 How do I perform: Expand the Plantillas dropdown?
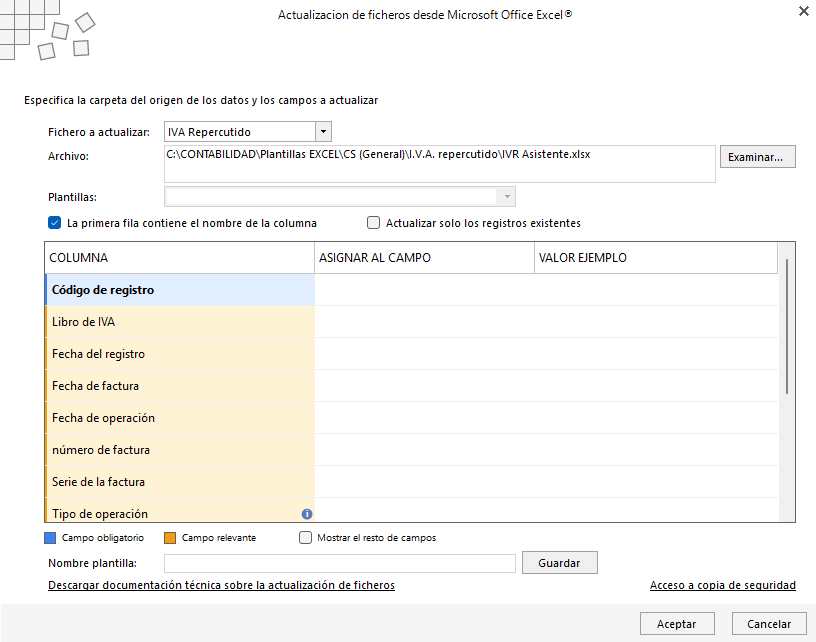(x=507, y=197)
